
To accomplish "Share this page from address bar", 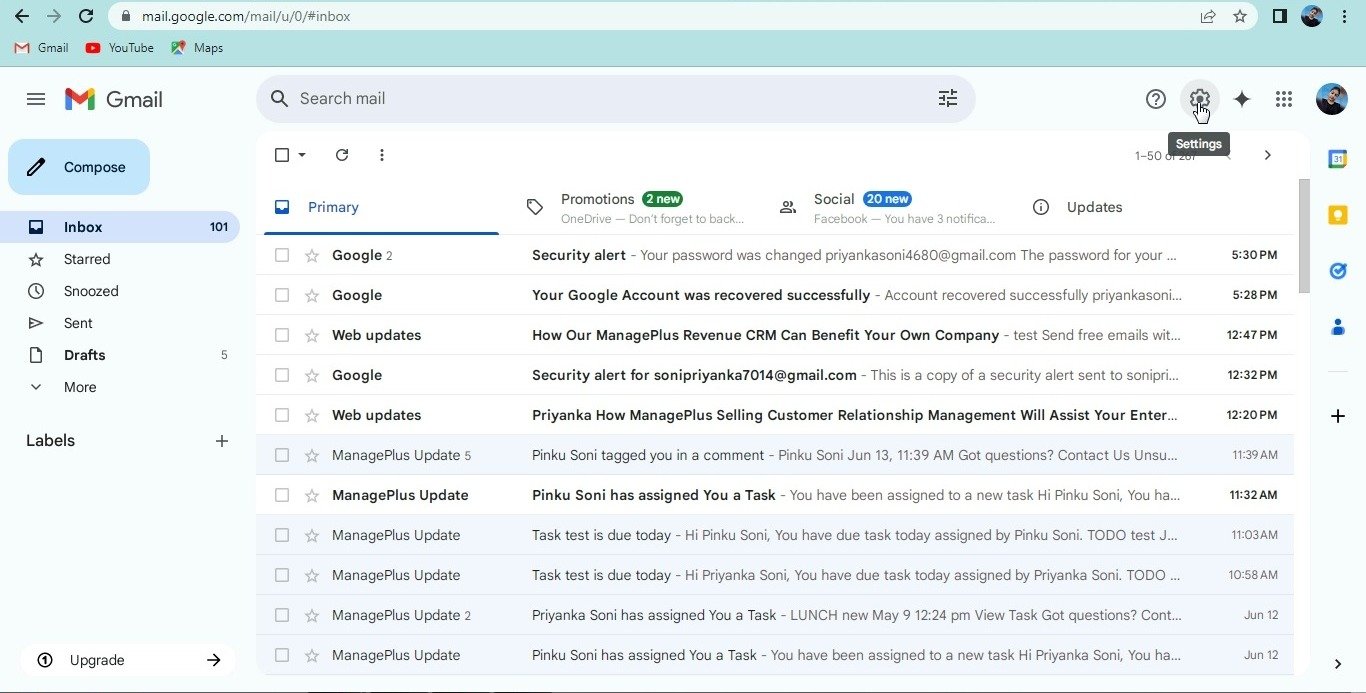I will (1208, 16).
